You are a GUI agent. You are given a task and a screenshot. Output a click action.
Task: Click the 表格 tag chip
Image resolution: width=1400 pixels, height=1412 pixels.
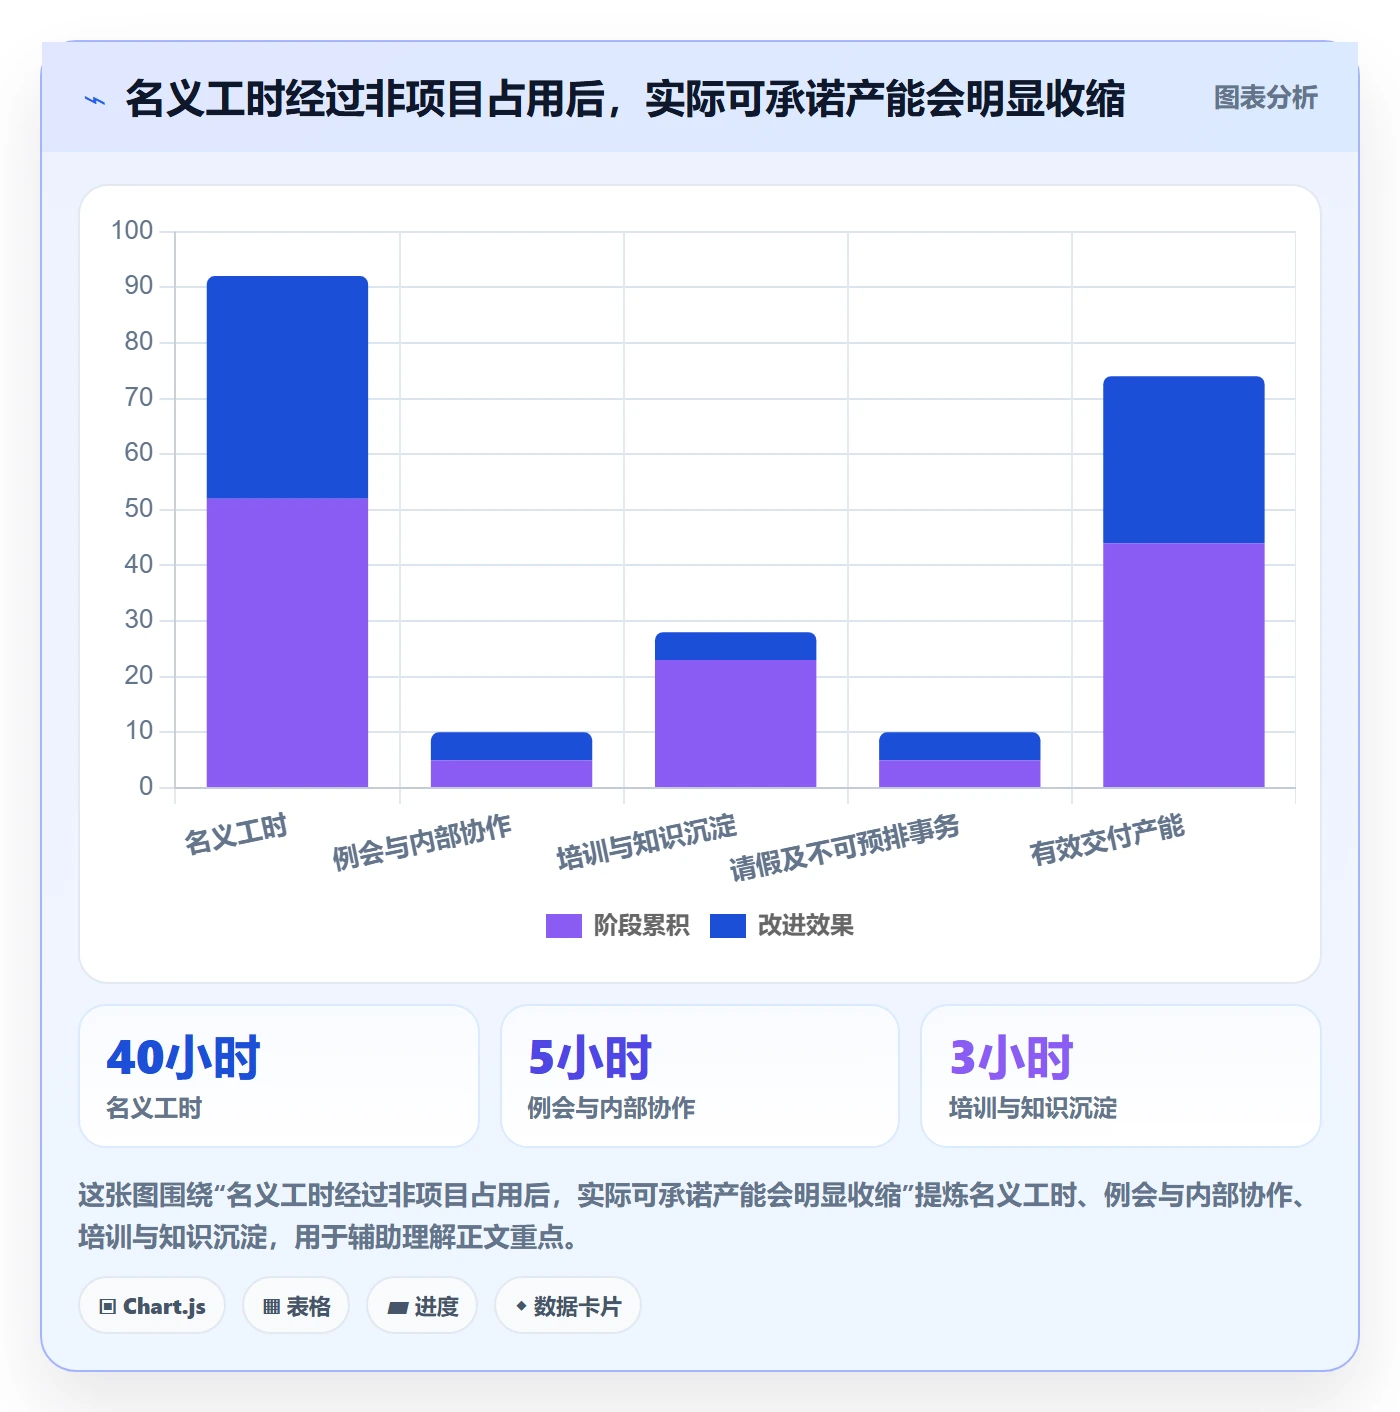tap(296, 1306)
